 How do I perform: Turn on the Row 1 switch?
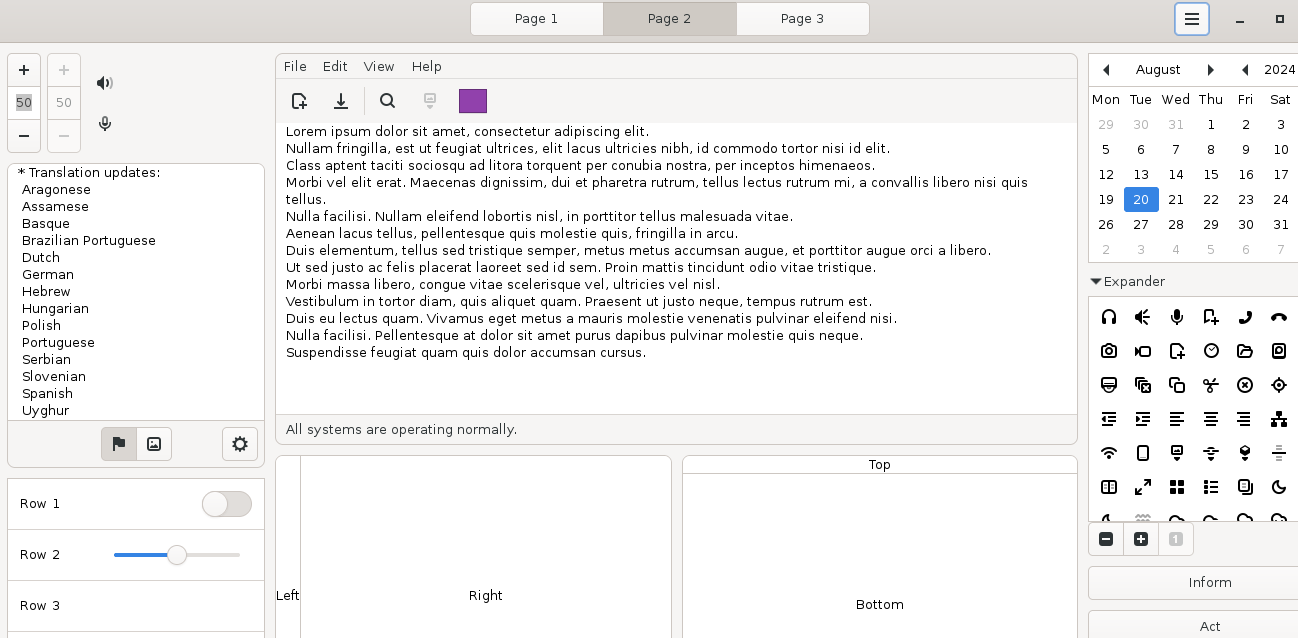226,504
